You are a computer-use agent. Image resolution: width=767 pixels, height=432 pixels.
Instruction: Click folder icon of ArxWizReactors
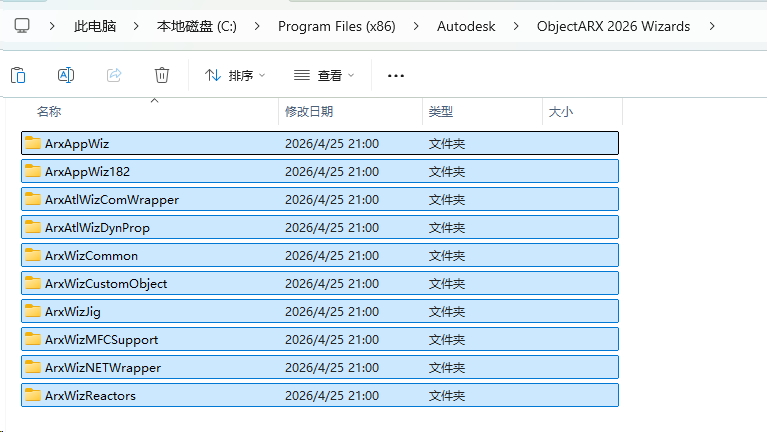click(33, 394)
